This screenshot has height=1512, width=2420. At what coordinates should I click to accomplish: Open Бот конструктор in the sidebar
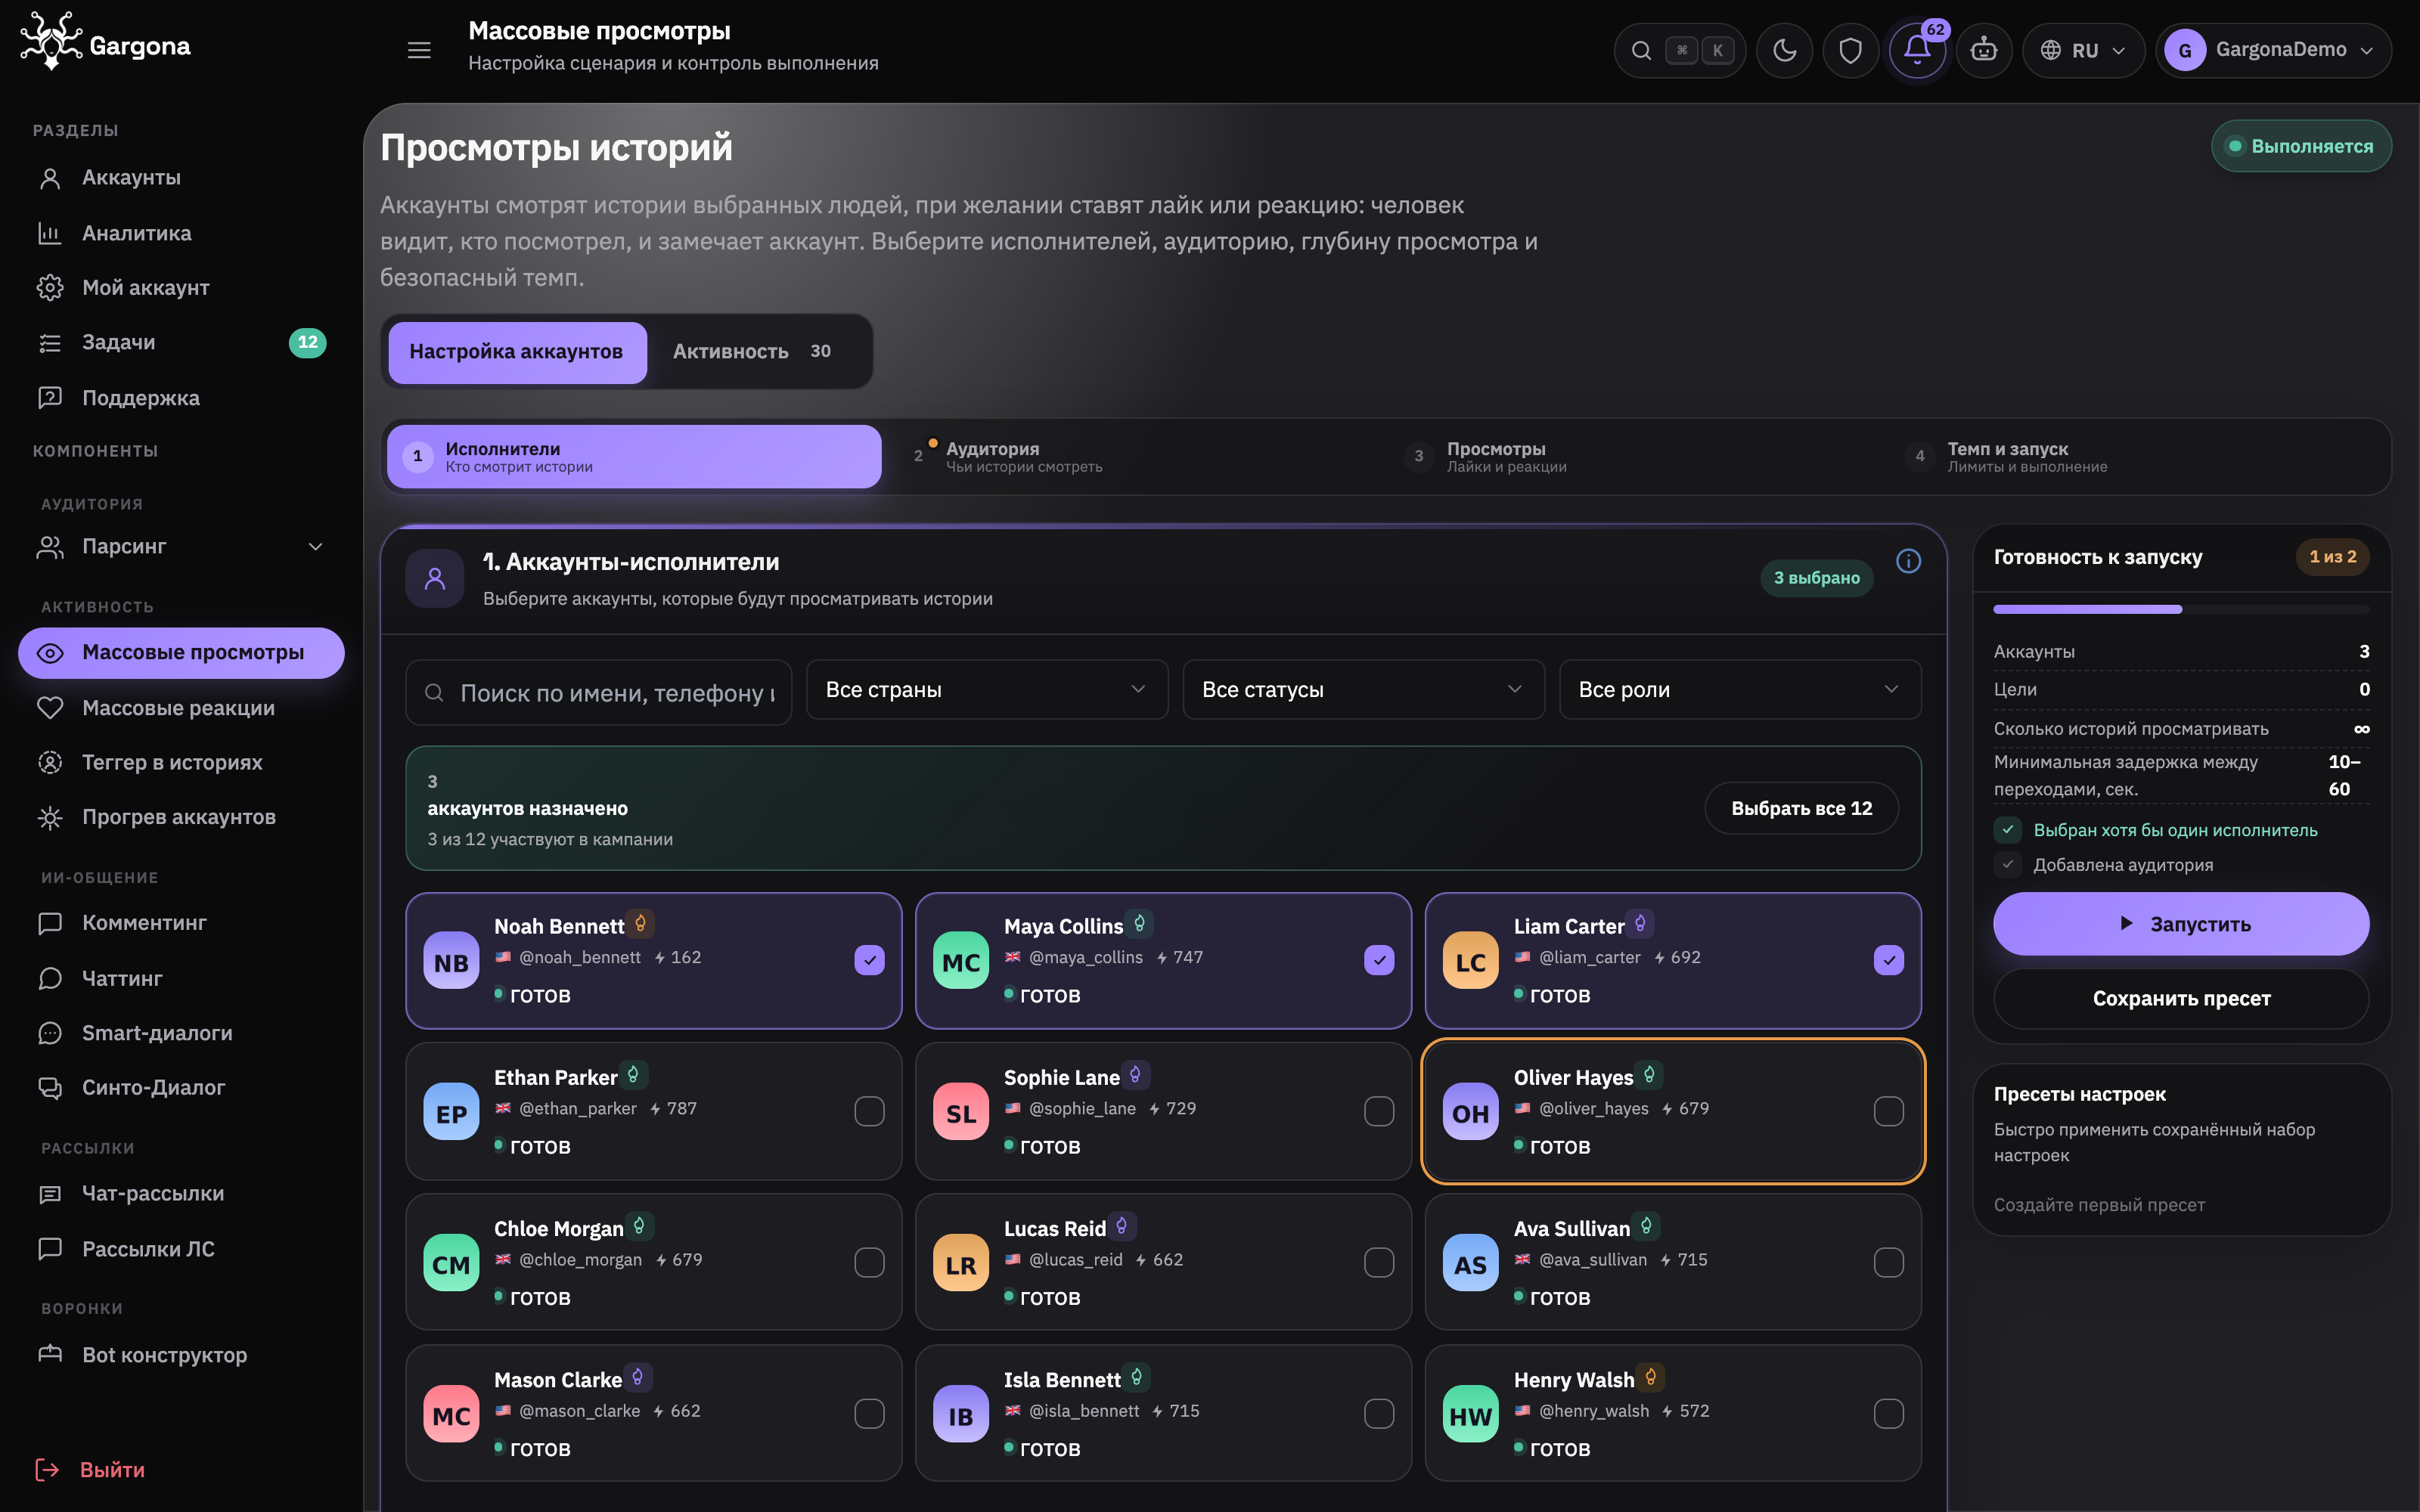coord(180,1355)
